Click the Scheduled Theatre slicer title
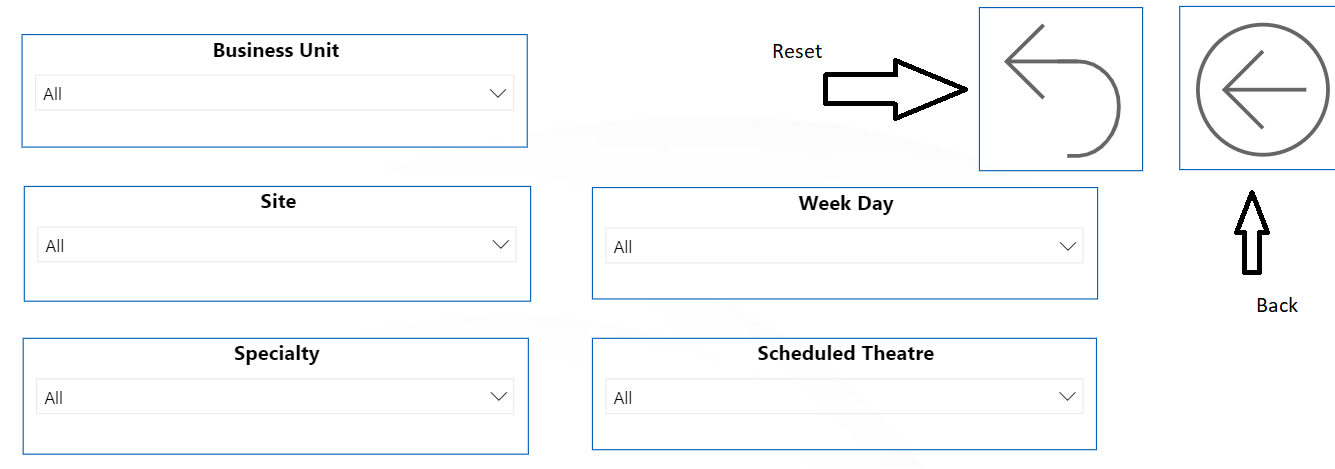 (x=845, y=353)
